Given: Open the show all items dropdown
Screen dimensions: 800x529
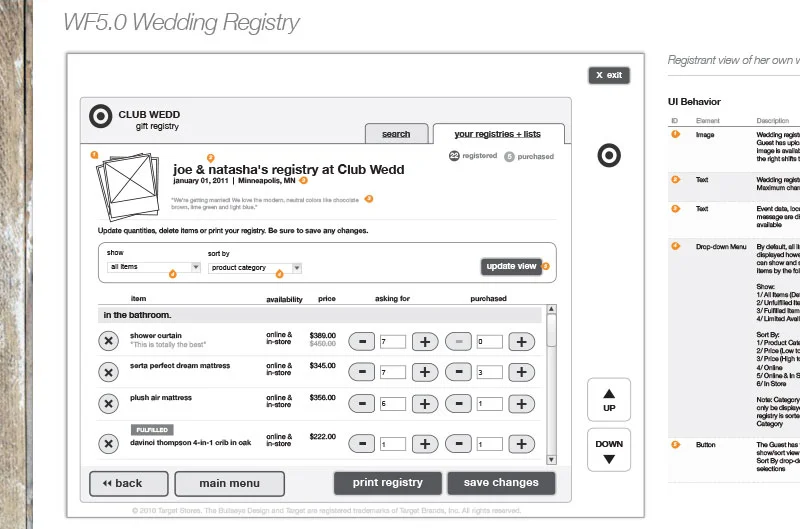Looking at the screenshot, I should pos(154,267).
